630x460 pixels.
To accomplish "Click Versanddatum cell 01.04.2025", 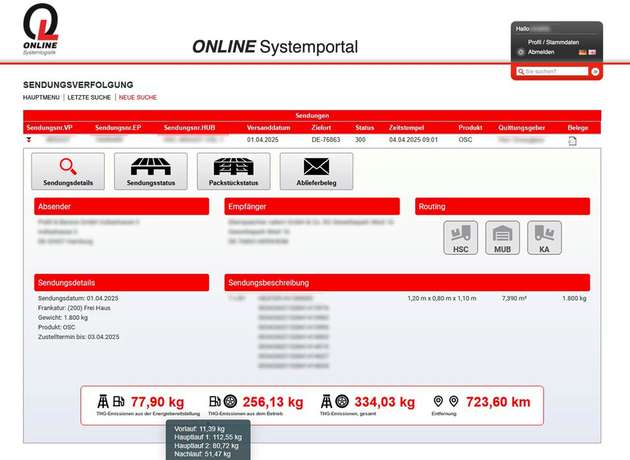I will click(262, 140).
